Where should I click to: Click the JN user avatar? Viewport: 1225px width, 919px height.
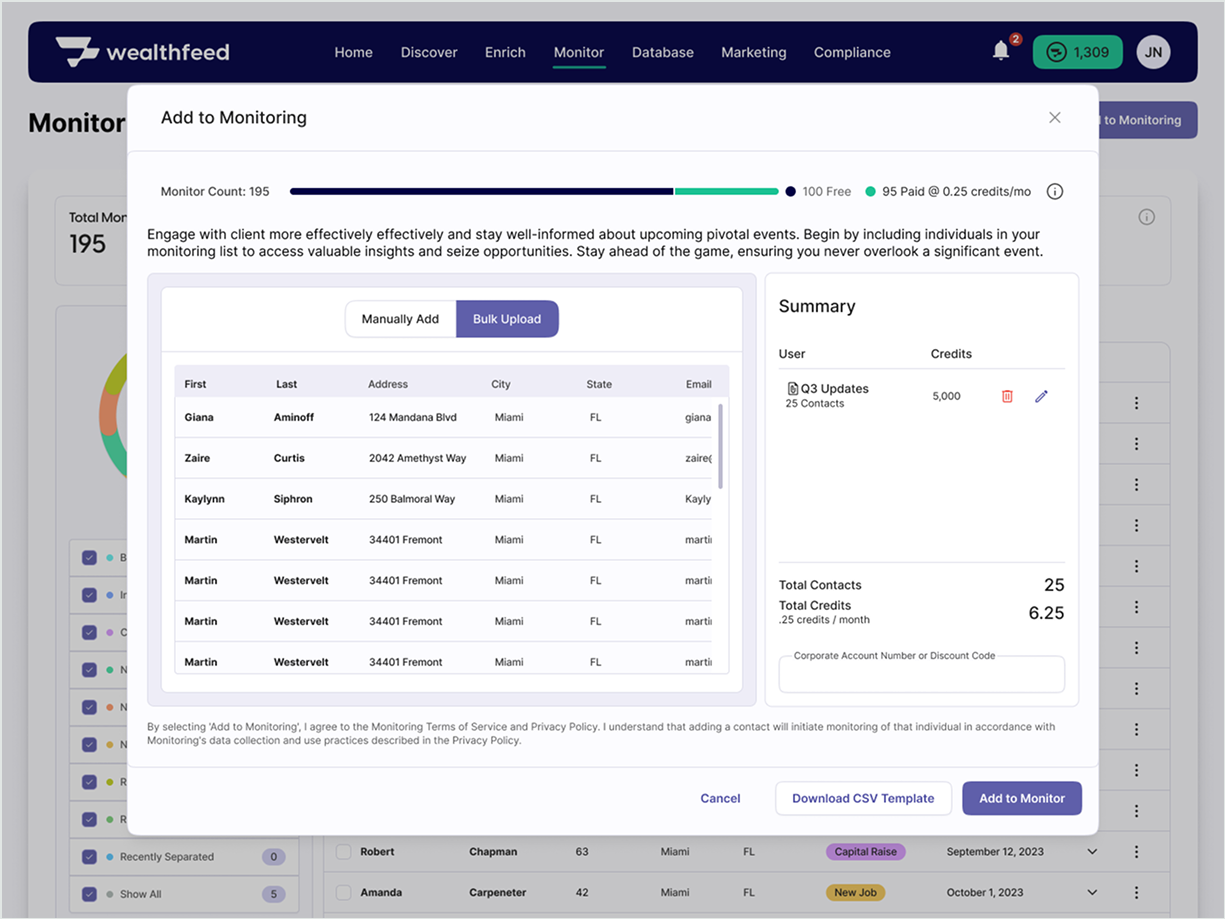point(1153,52)
